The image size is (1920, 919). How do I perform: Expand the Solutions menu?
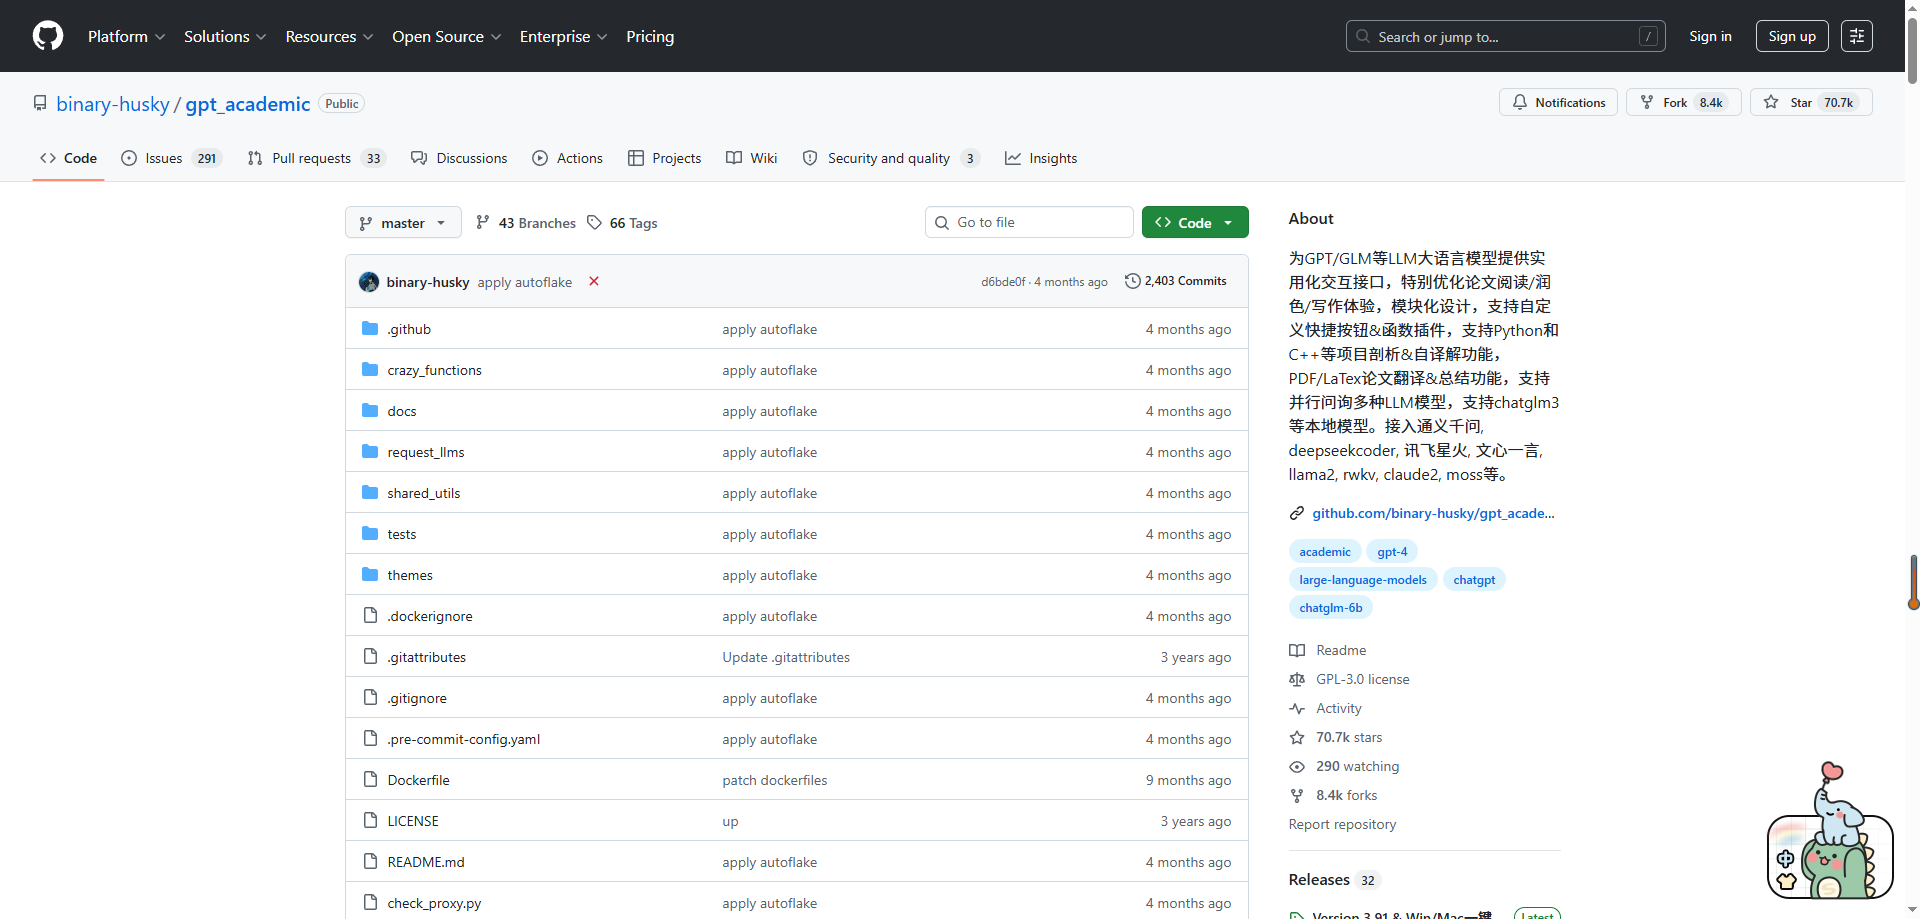[x=225, y=36]
